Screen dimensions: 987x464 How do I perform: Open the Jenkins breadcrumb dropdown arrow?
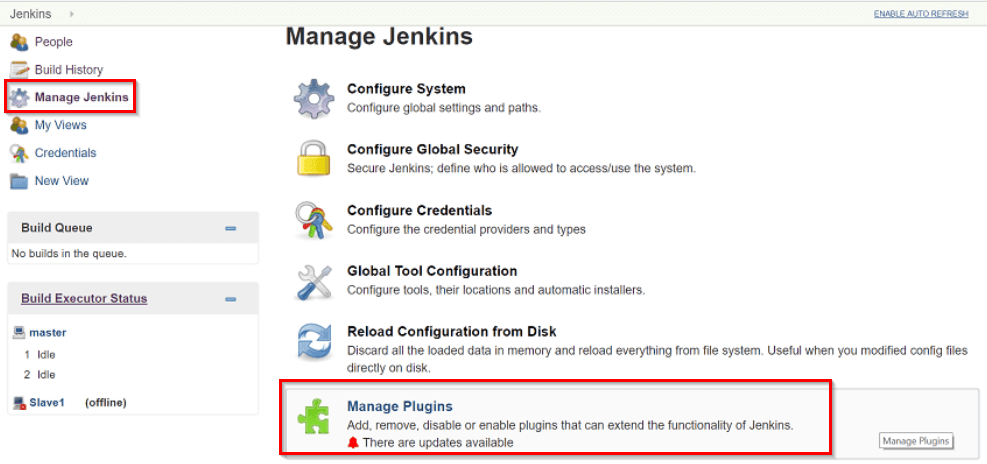click(71, 14)
